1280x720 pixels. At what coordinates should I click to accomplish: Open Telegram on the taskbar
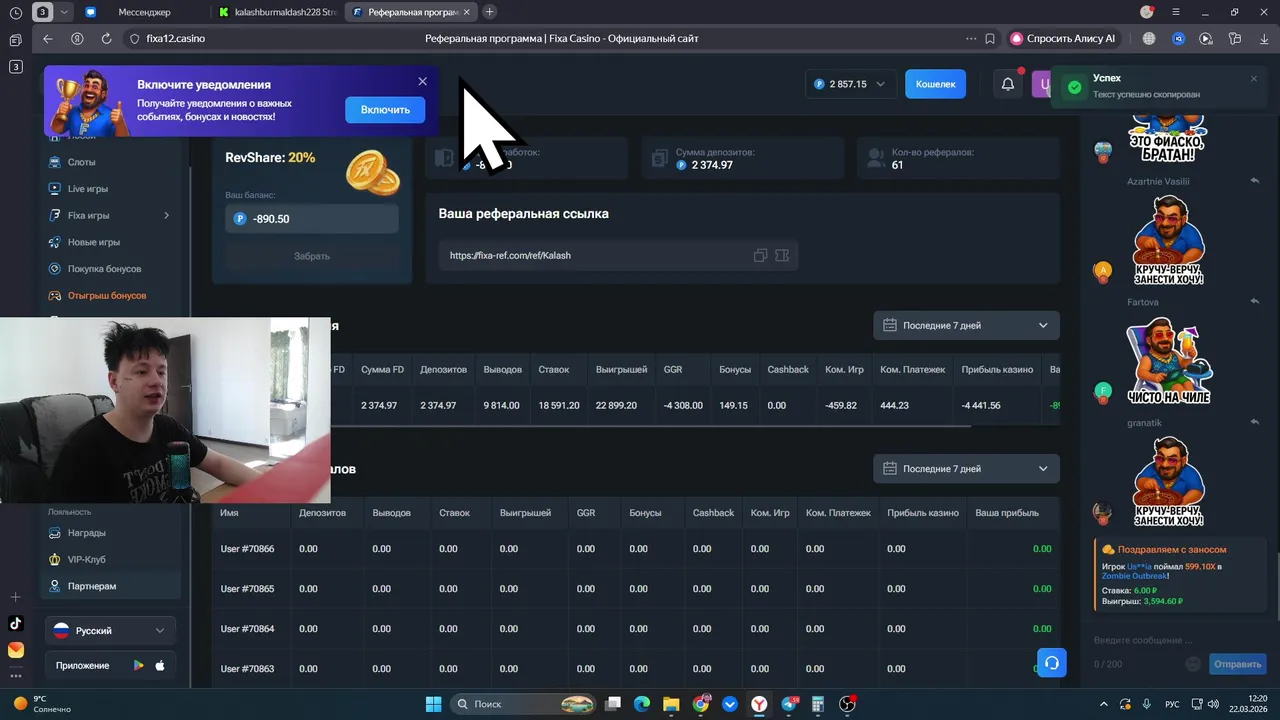(789, 704)
